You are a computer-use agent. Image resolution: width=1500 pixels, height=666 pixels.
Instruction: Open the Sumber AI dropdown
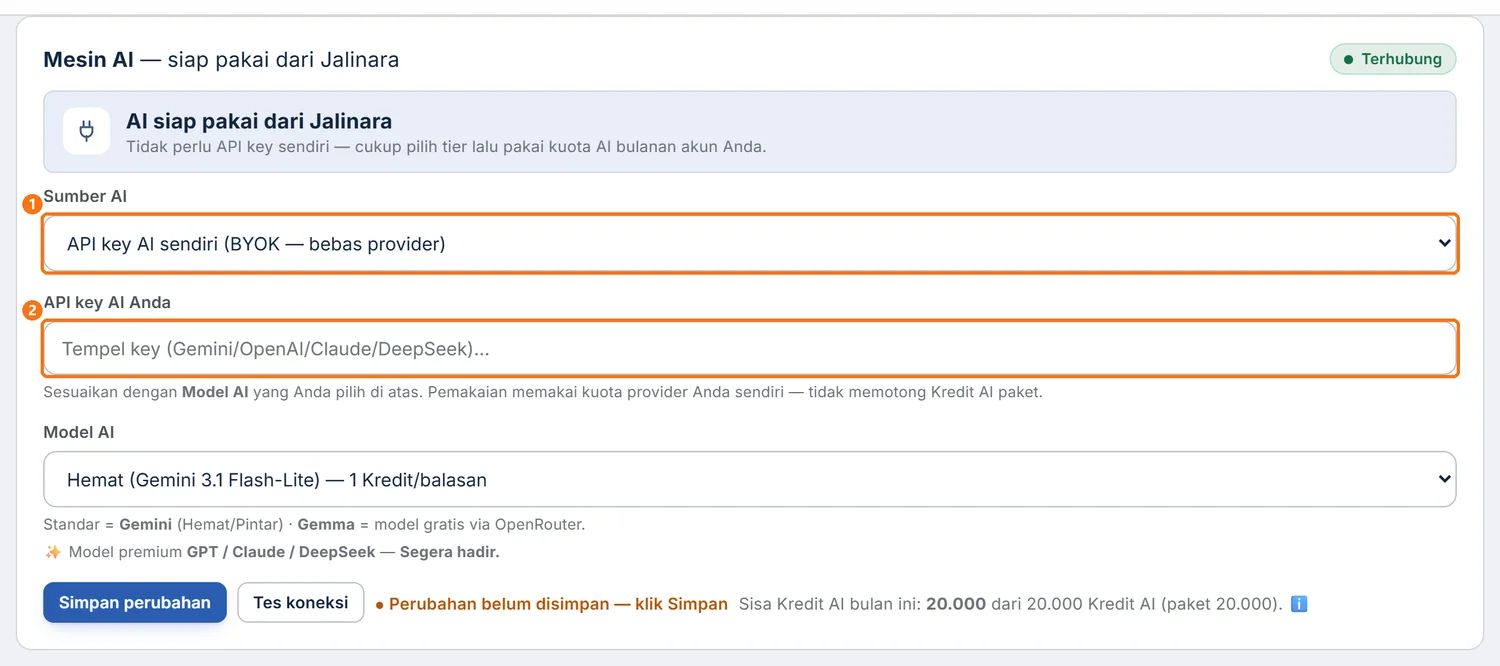[750, 243]
